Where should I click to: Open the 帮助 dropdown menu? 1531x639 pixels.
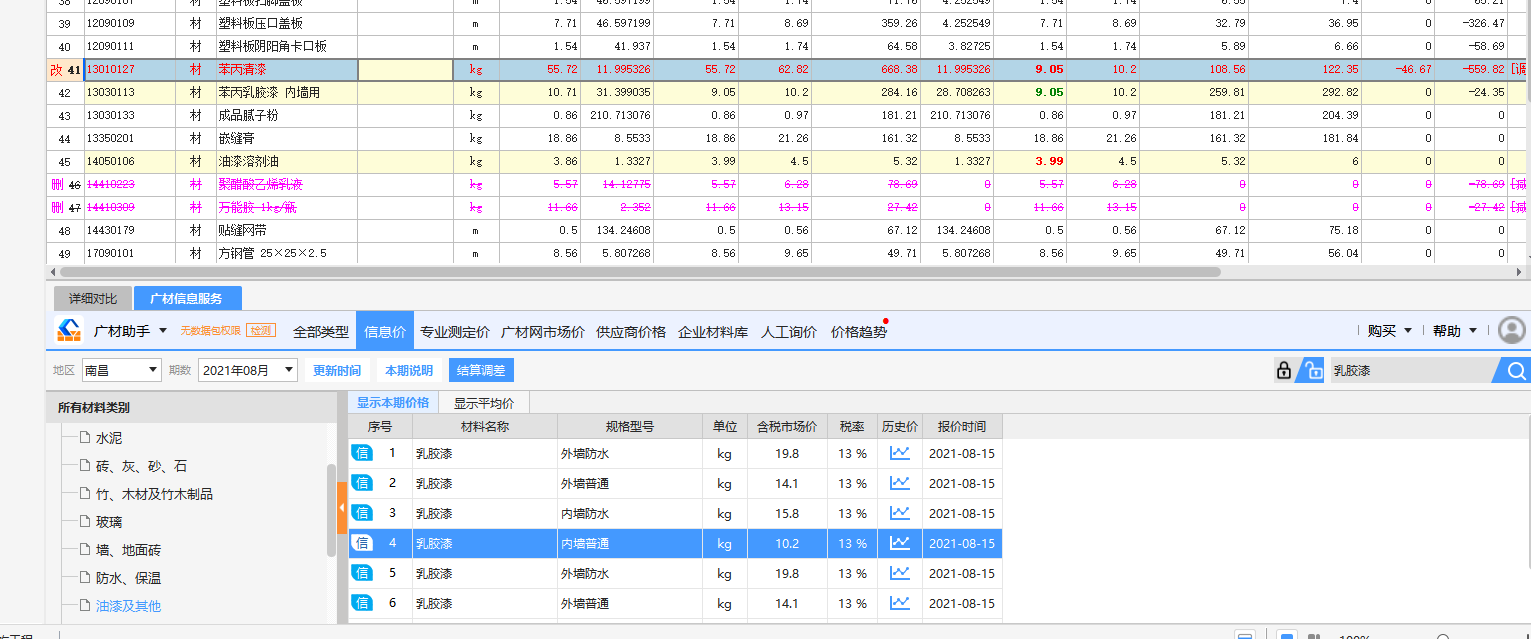(1455, 331)
